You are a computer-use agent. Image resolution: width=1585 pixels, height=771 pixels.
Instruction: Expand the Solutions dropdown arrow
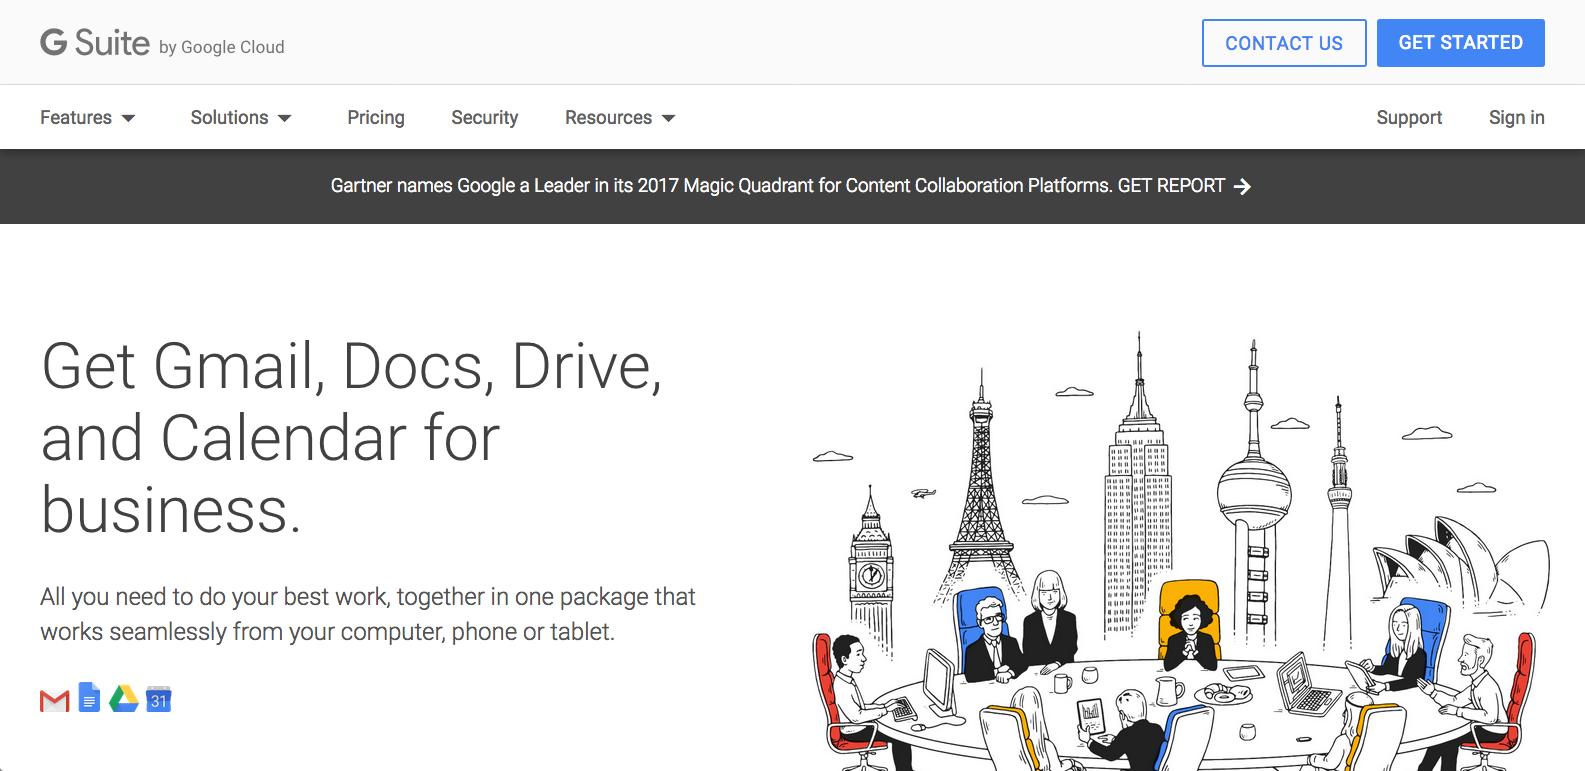pyautogui.click(x=285, y=118)
